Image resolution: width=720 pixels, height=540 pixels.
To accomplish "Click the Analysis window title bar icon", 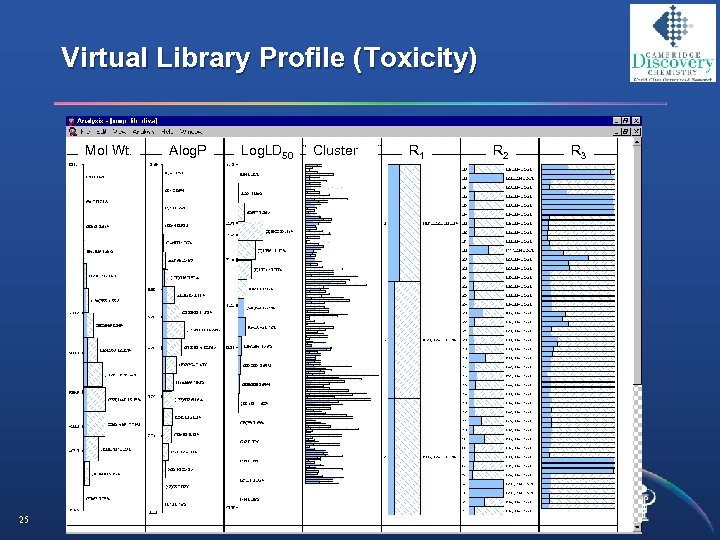I will tap(72, 121).
